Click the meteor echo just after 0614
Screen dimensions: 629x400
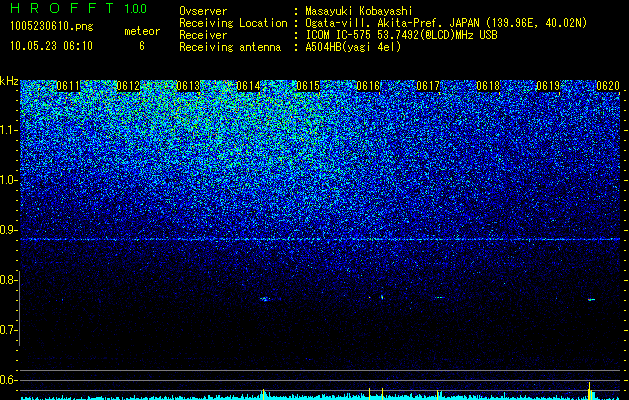coord(265,299)
